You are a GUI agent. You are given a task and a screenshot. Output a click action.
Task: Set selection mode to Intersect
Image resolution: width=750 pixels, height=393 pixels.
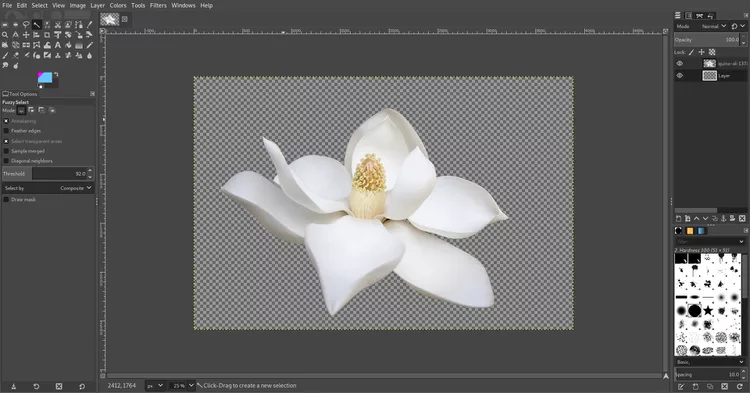52,110
